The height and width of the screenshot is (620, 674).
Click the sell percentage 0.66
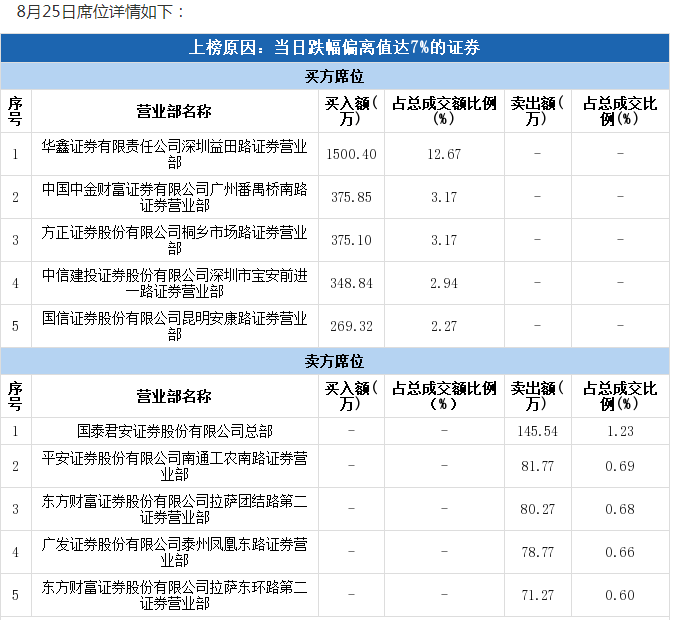pyautogui.click(x=620, y=552)
